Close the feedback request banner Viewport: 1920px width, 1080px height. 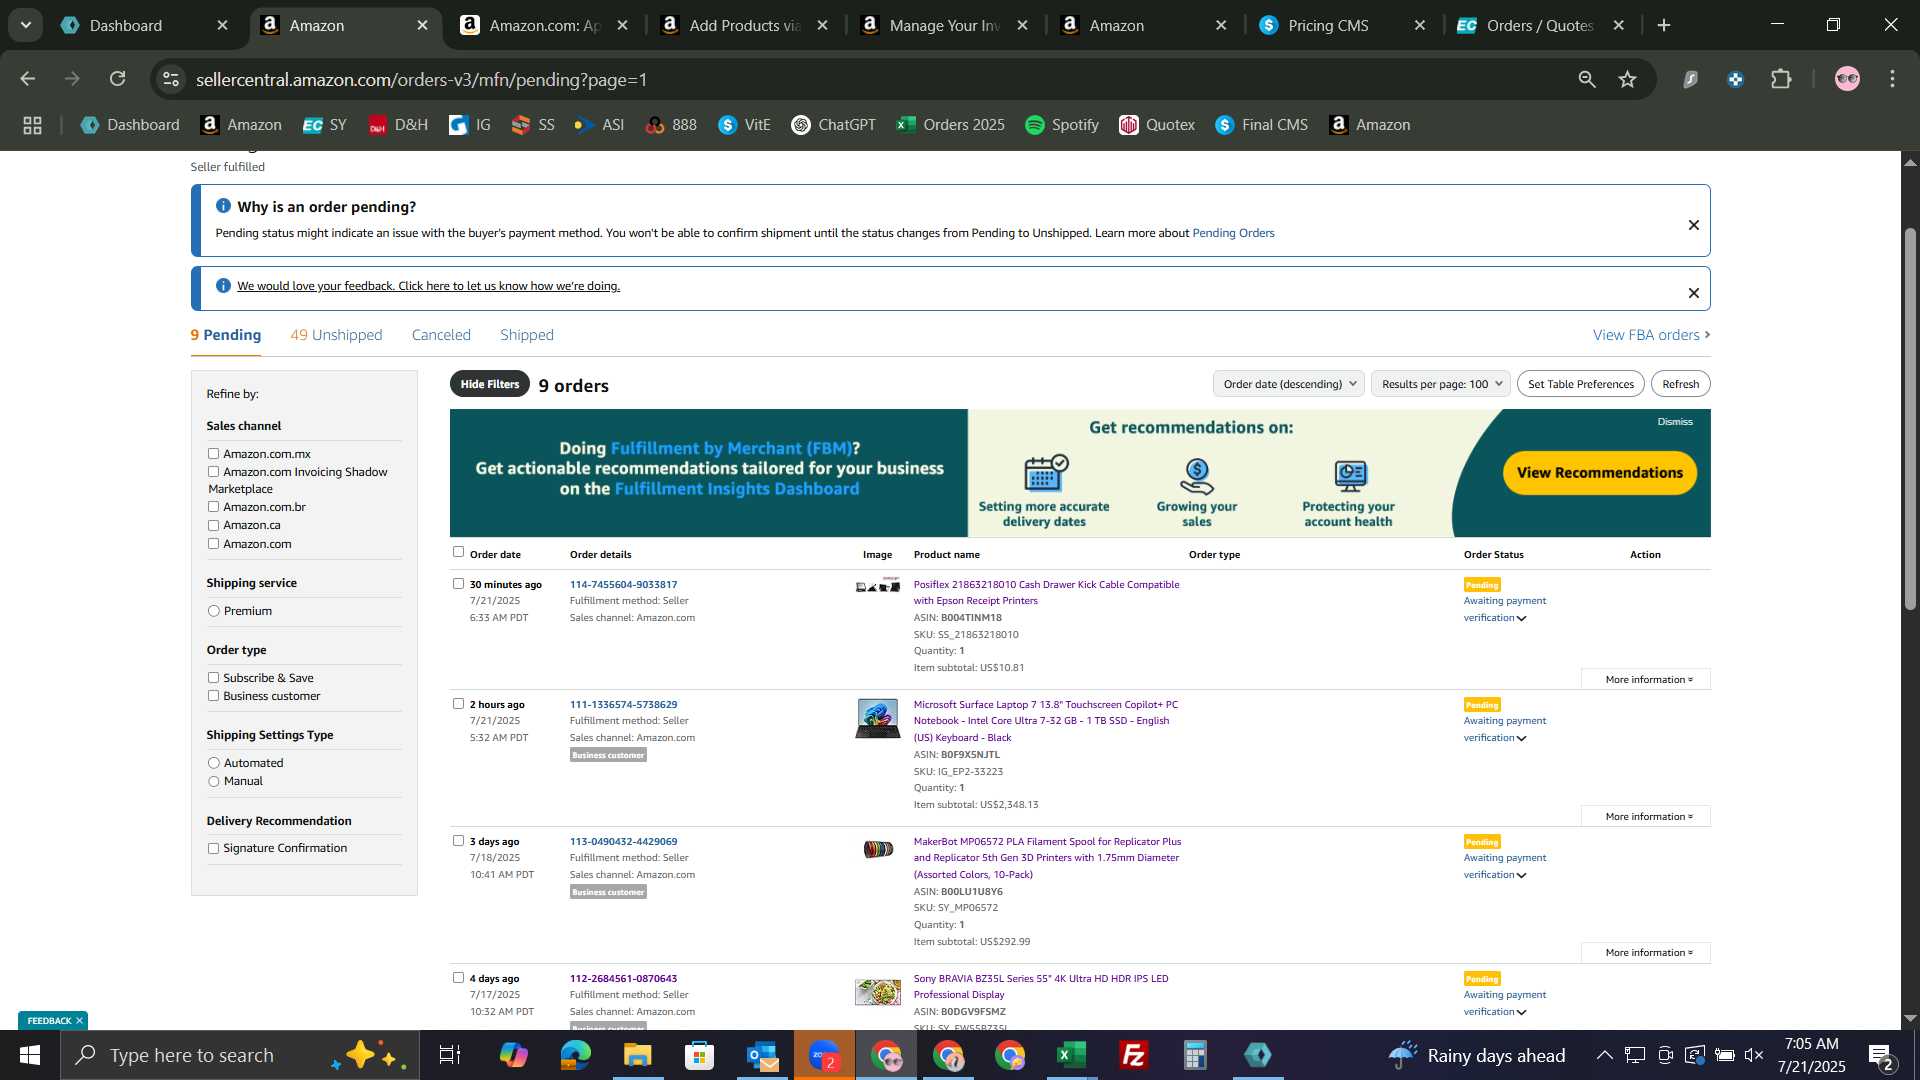click(1694, 293)
